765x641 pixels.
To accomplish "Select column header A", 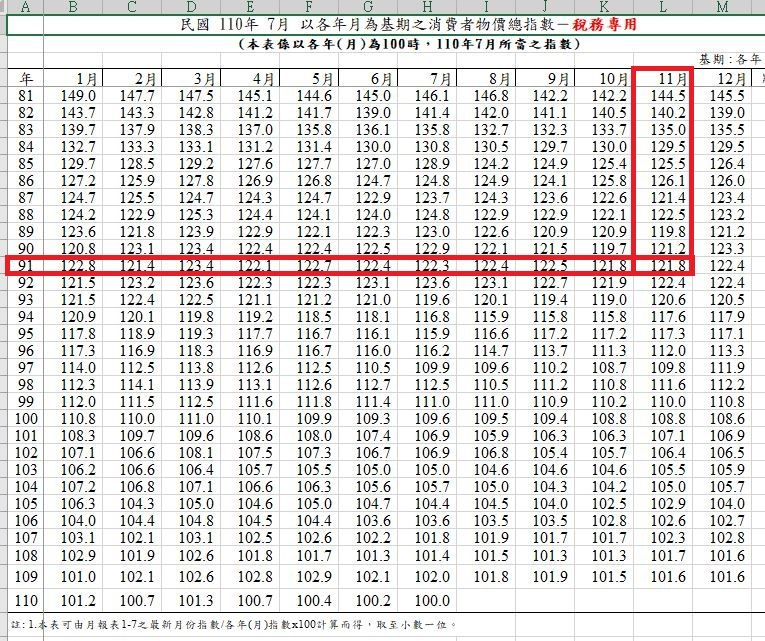I will click(x=25, y=7).
